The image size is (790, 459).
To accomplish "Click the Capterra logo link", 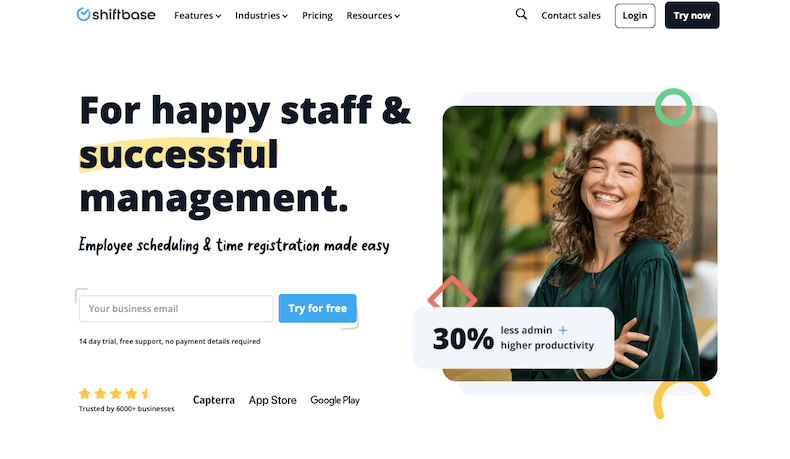I will [214, 400].
